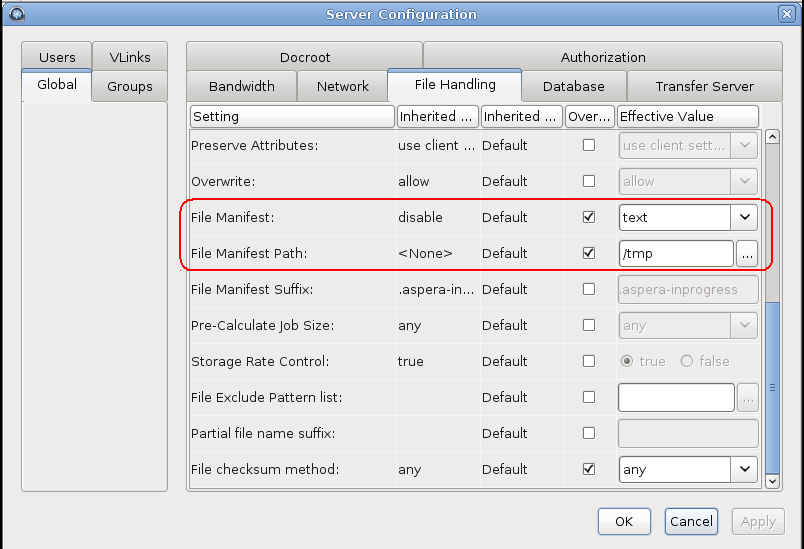Check the Pre-Calculate Job Size override box
The height and width of the screenshot is (549, 804).
coord(589,325)
